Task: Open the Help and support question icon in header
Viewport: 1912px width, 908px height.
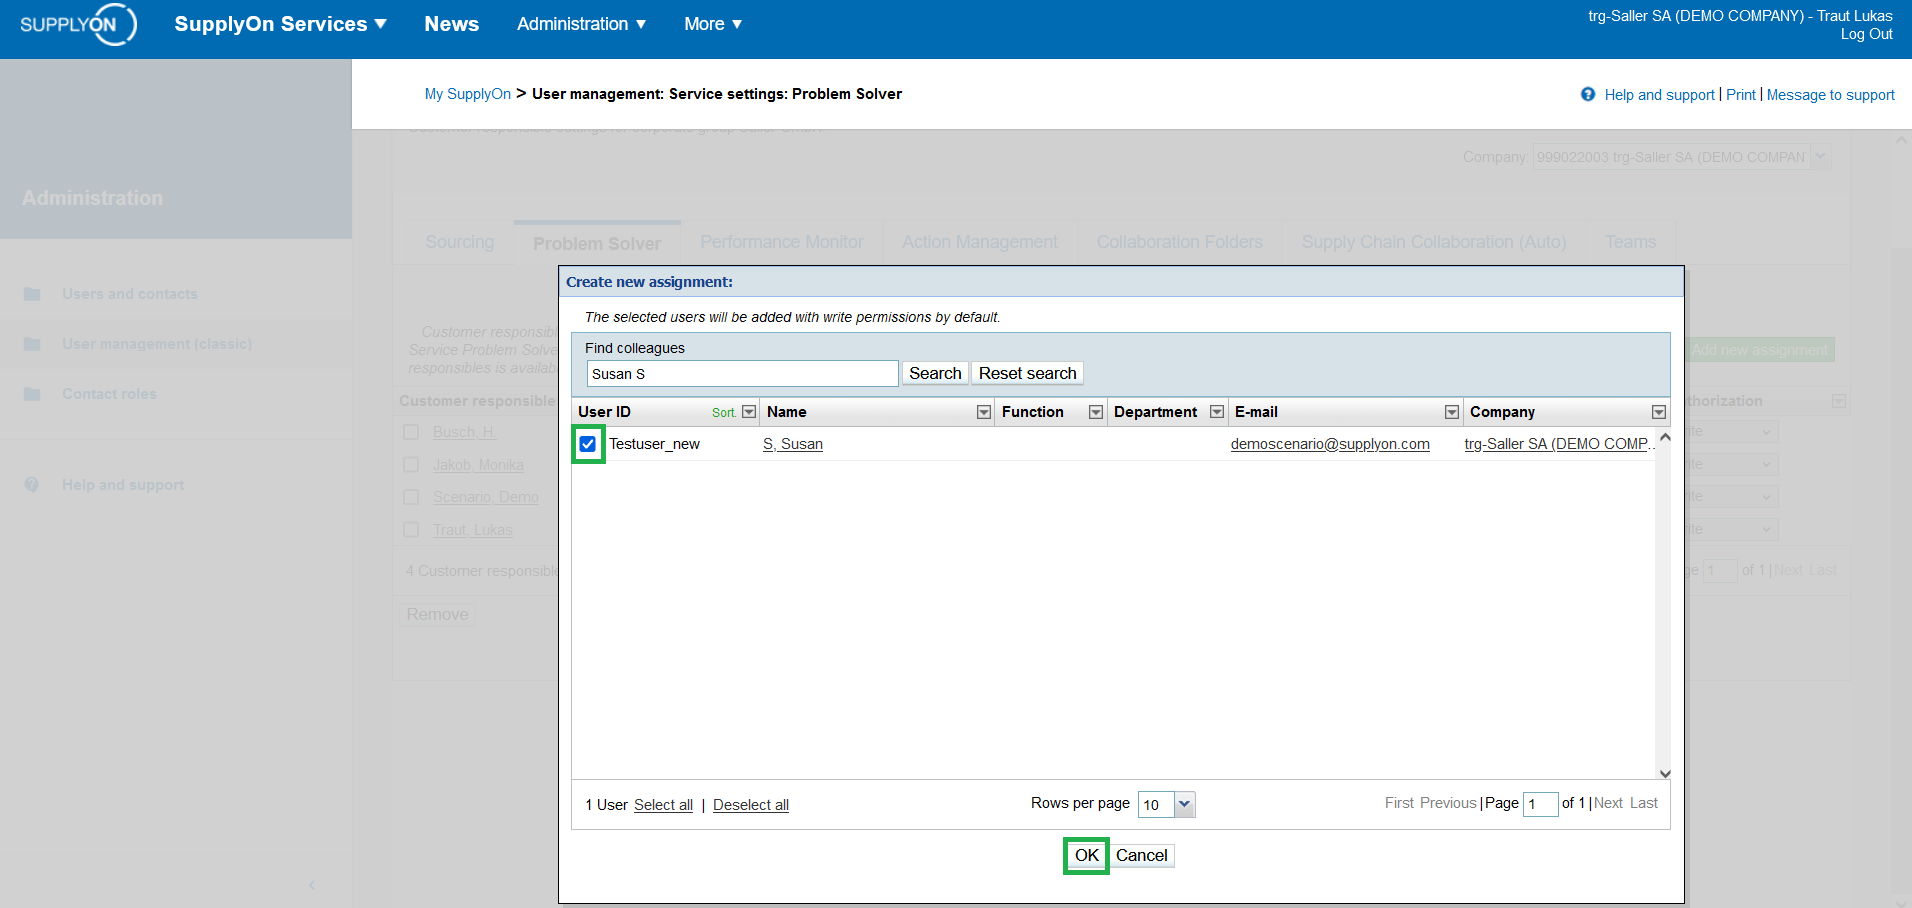Action: tap(1588, 94)
